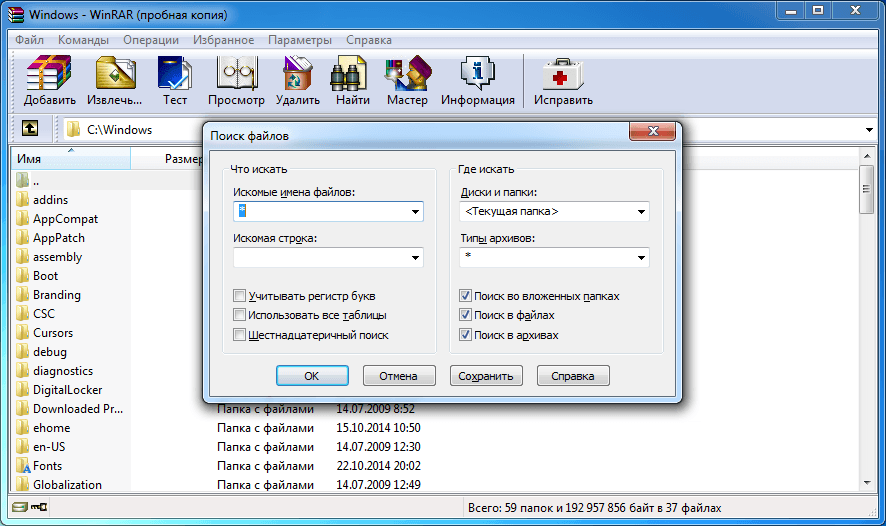
Task: Click the Справка button in dialog
Action: click(573, 376)
